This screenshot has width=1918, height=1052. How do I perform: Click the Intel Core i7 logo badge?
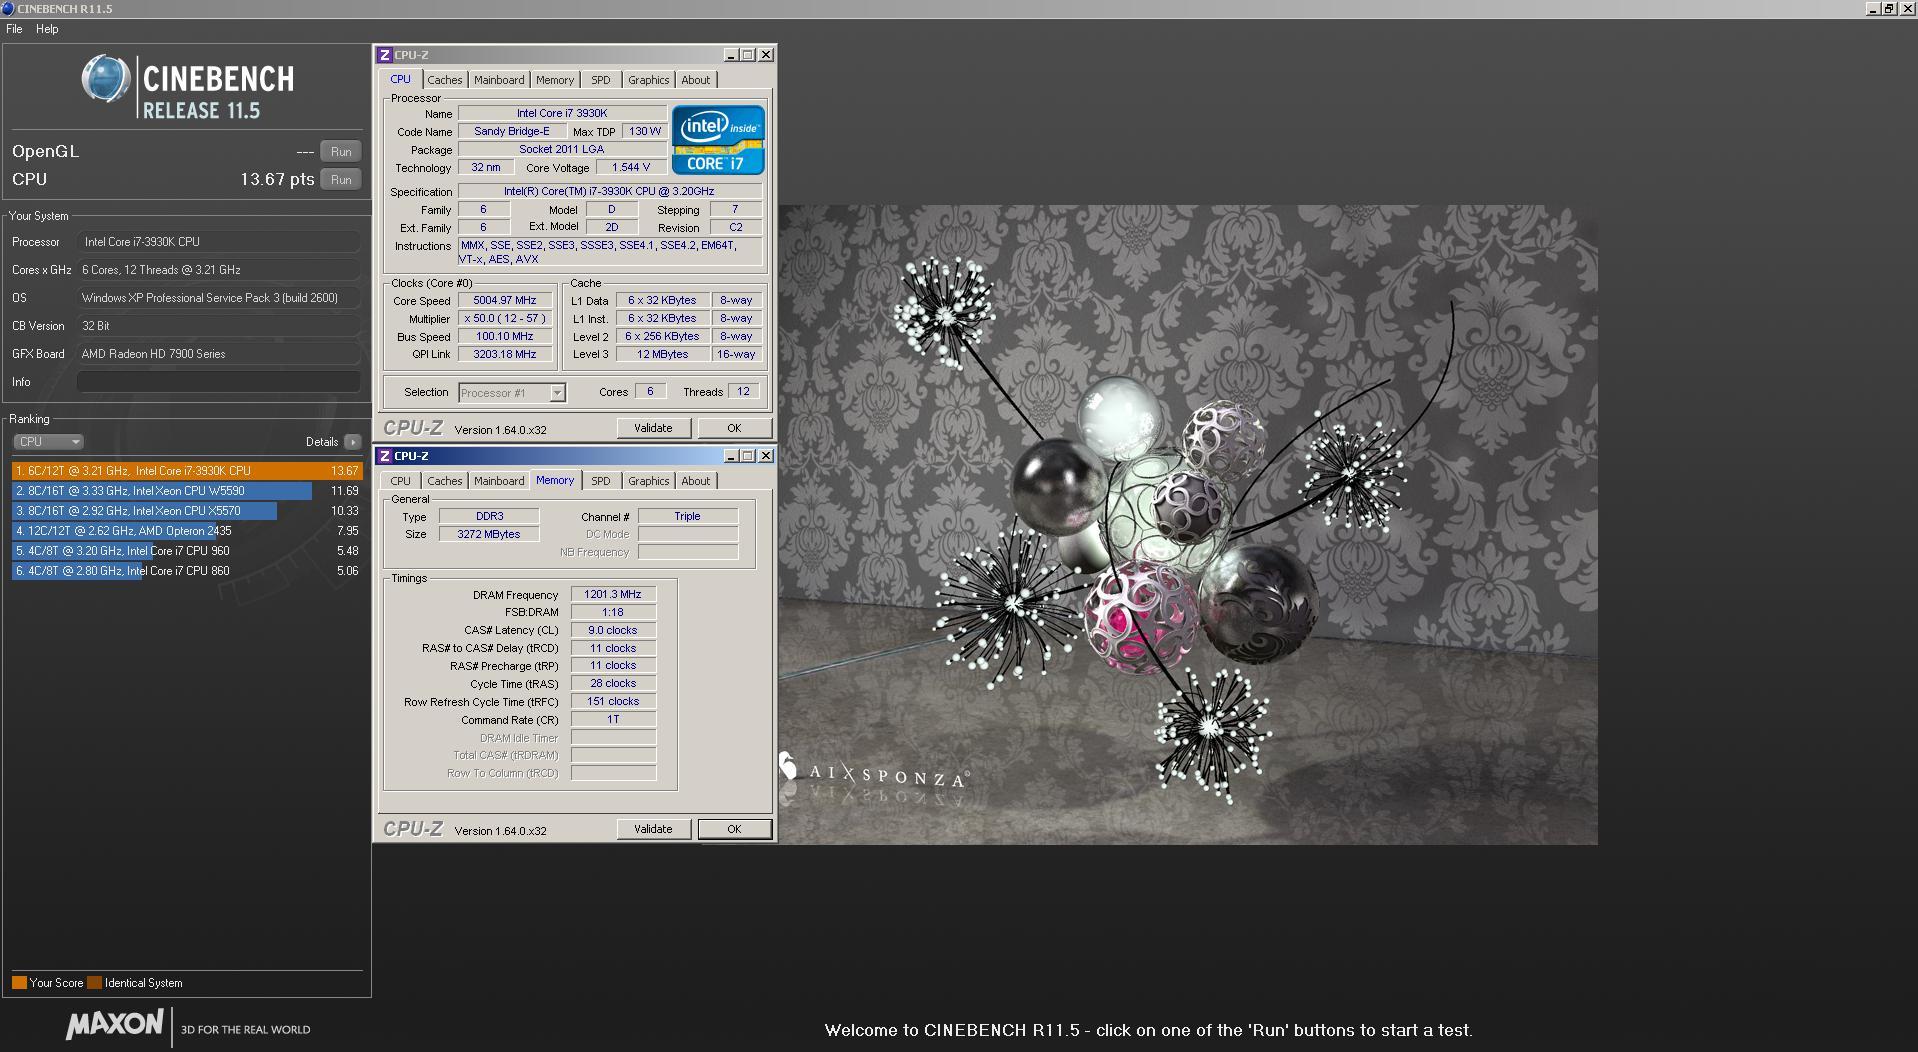click(718, 140)
